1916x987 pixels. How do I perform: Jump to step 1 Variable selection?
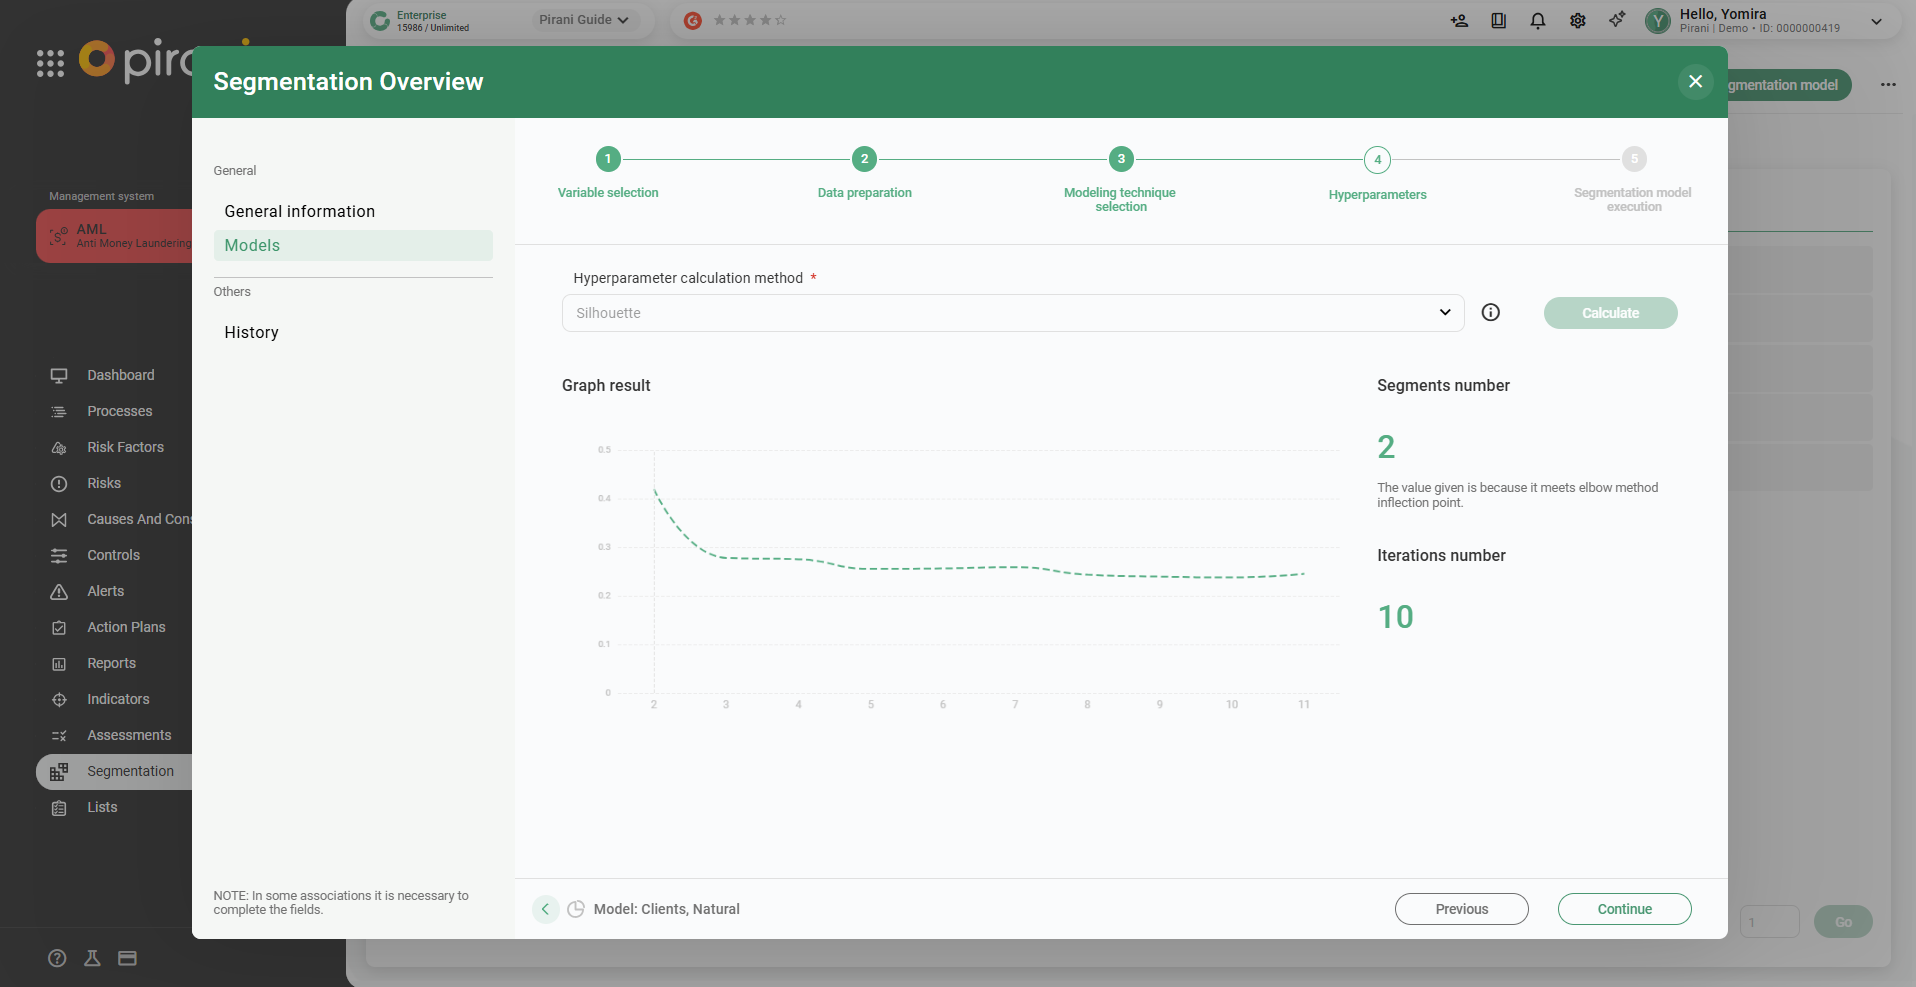click(608, 159)
